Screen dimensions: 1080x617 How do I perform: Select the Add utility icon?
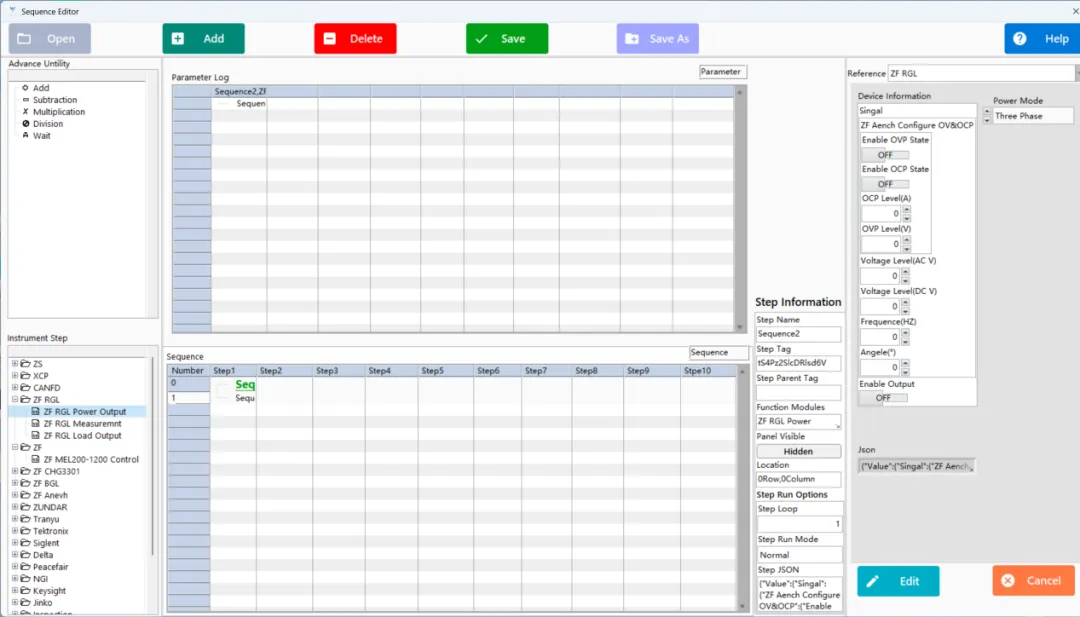tap(25, 87)
